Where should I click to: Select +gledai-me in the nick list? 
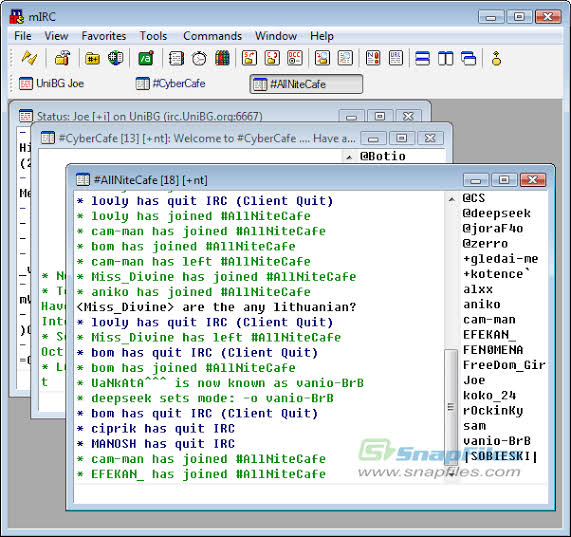tap(500, 258)
